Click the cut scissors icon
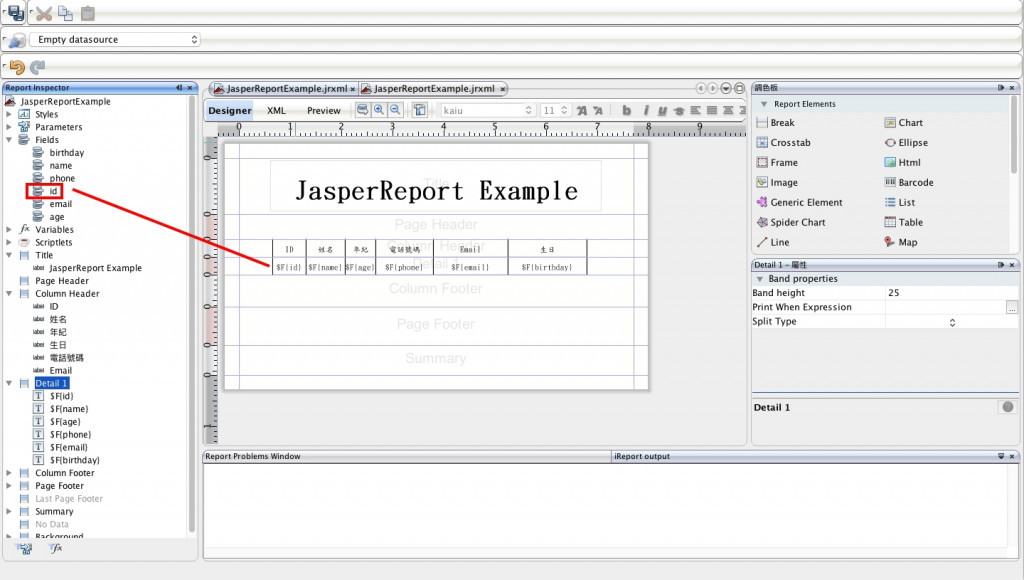 tap(44, 13)
